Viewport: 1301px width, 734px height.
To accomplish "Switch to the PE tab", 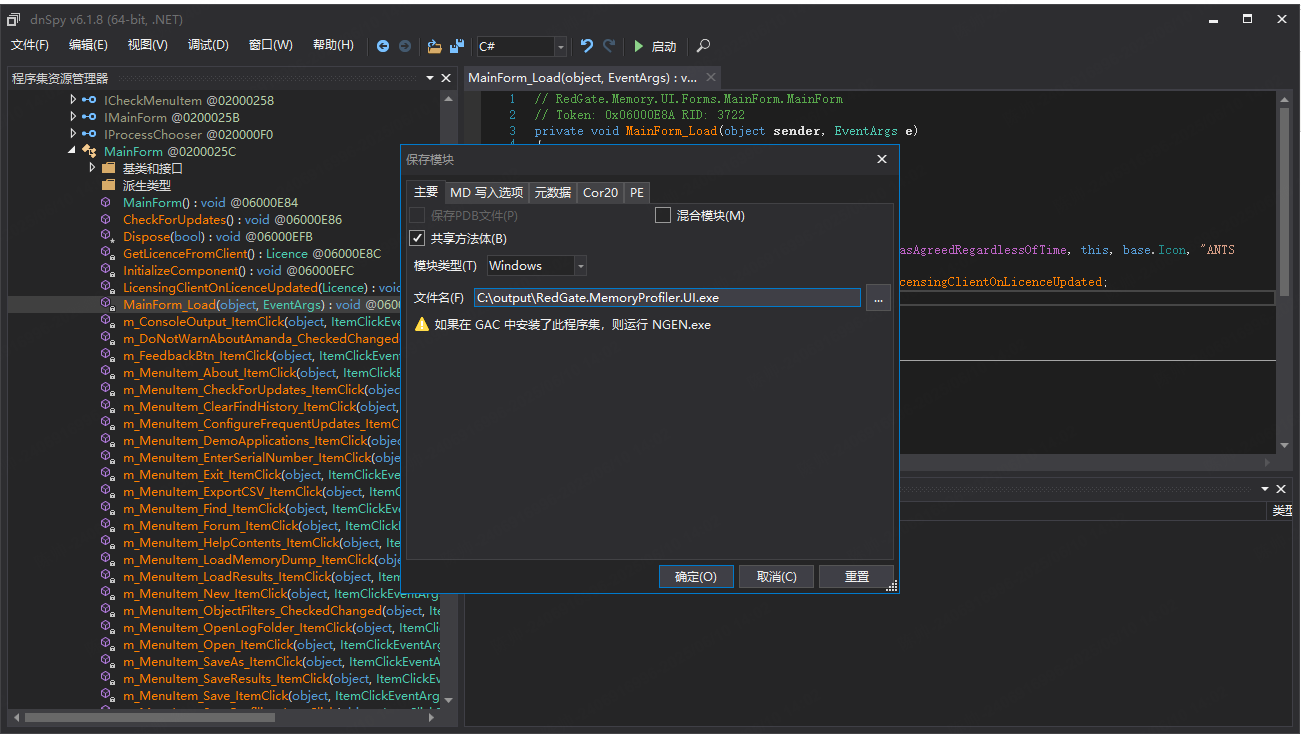I will [x=637, y=193].
